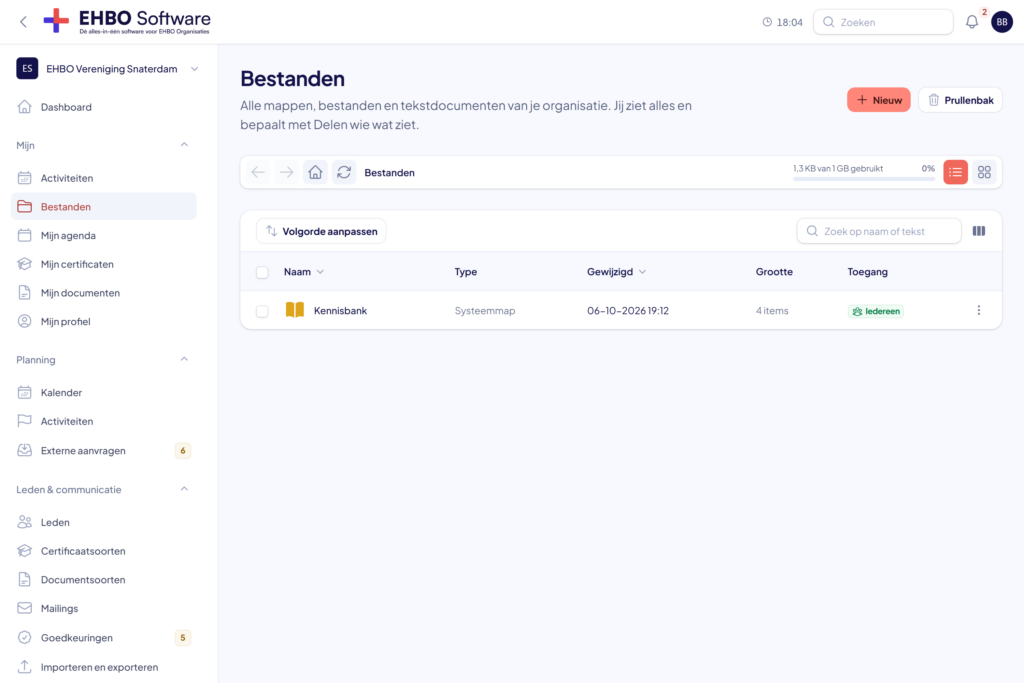Go to the files home folder icon
Screen dimensions: 1024x683
coord(315,172)
